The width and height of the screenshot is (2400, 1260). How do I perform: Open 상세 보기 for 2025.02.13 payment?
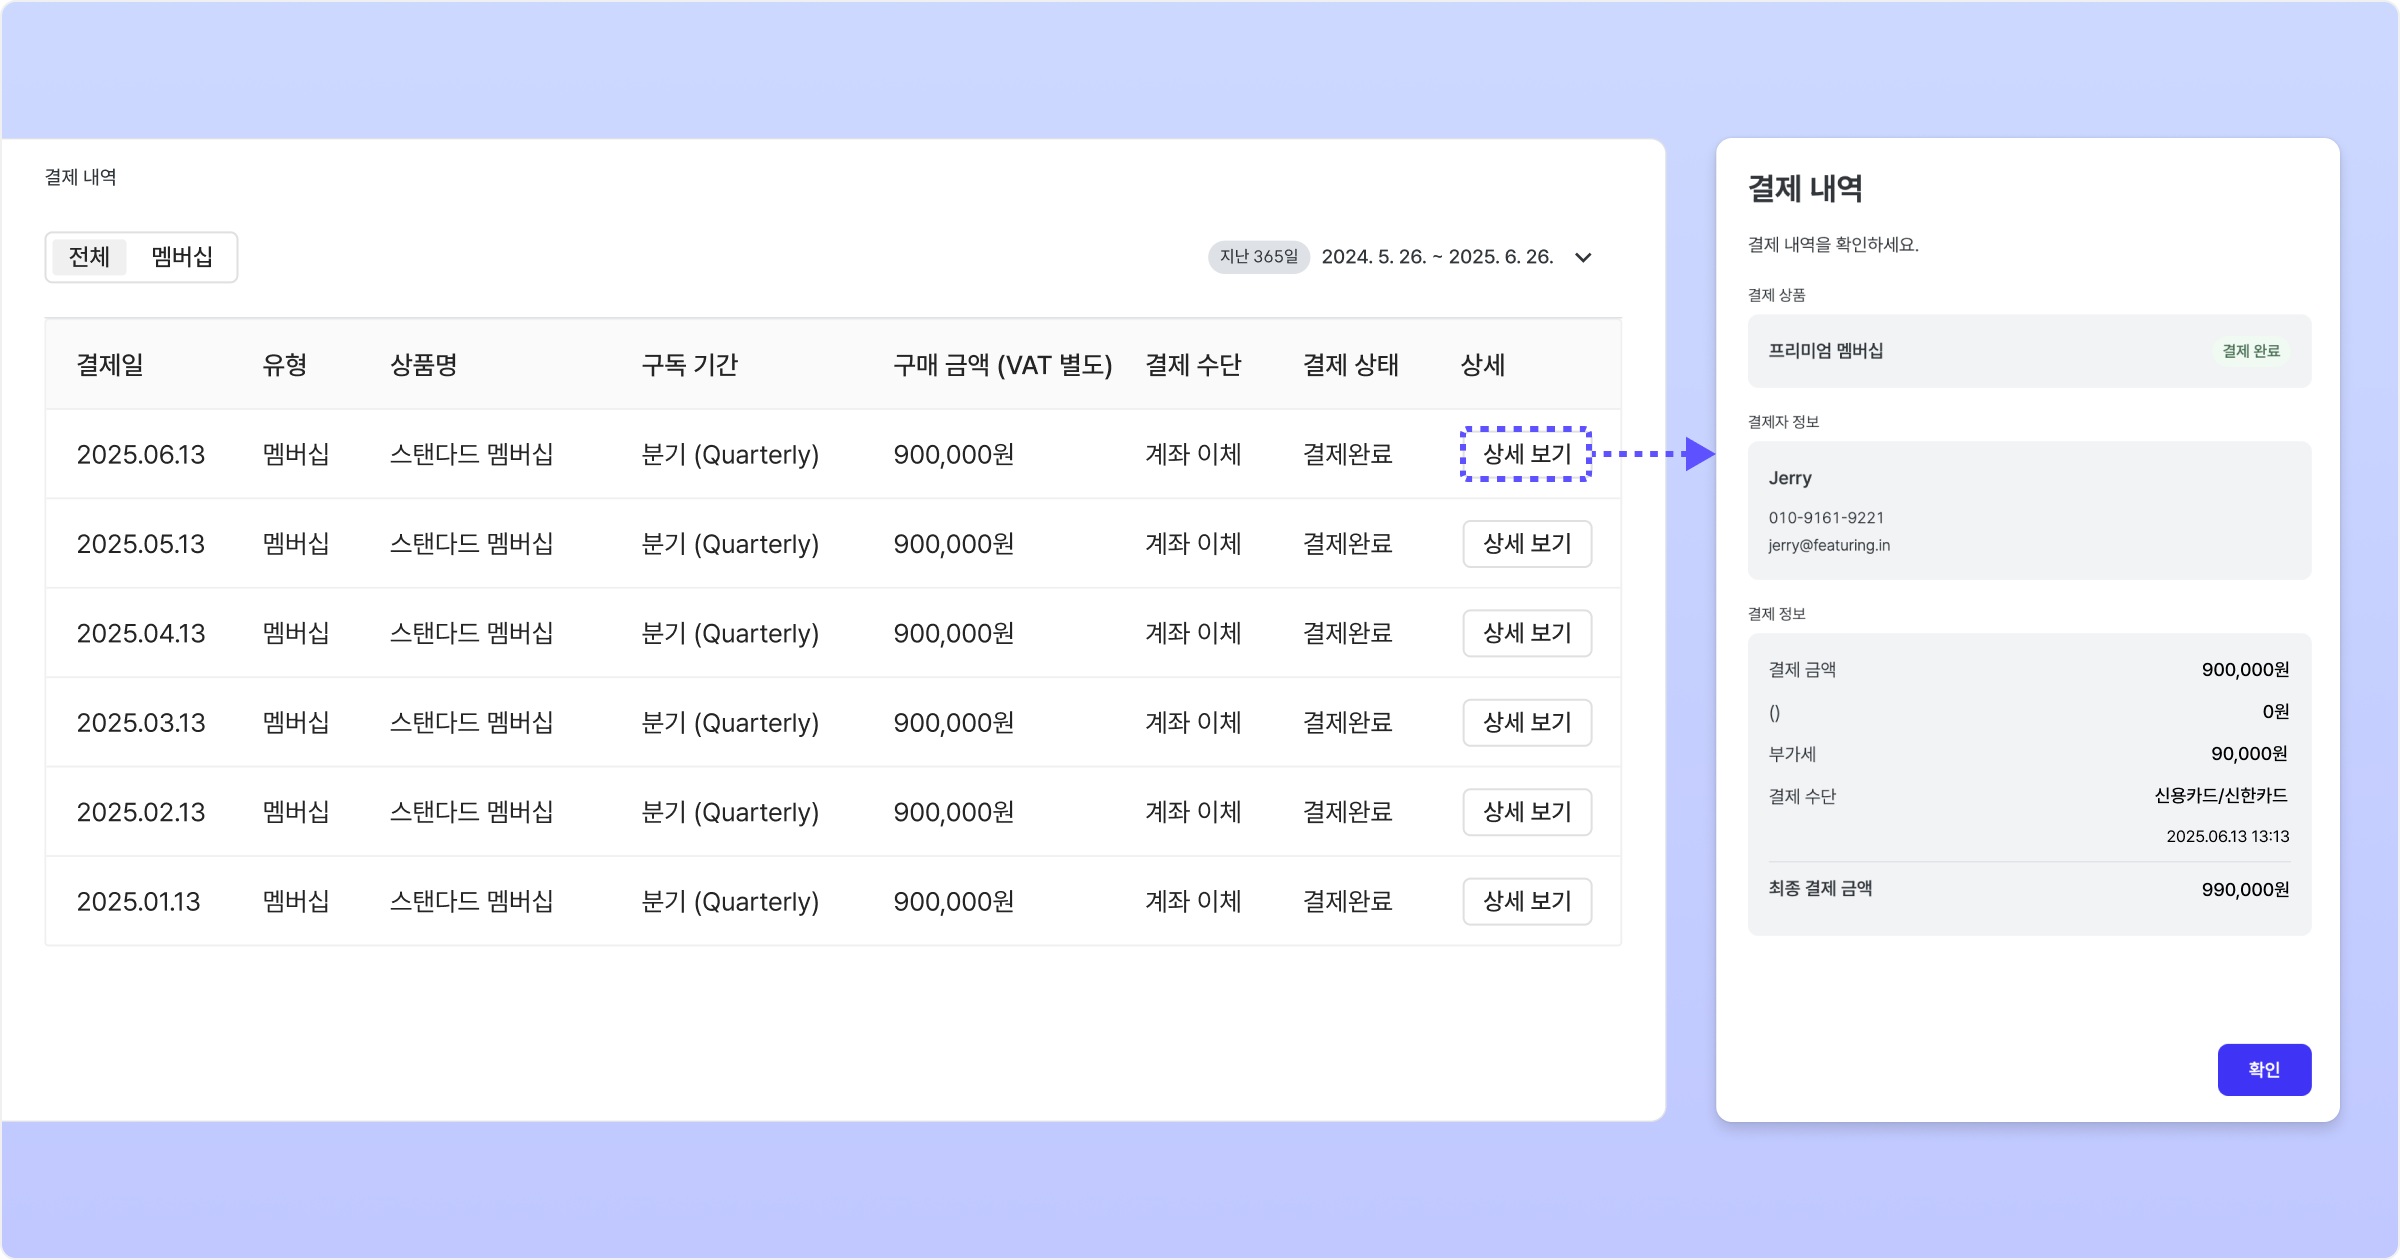pyautogui.click(x=1526, y=812)
